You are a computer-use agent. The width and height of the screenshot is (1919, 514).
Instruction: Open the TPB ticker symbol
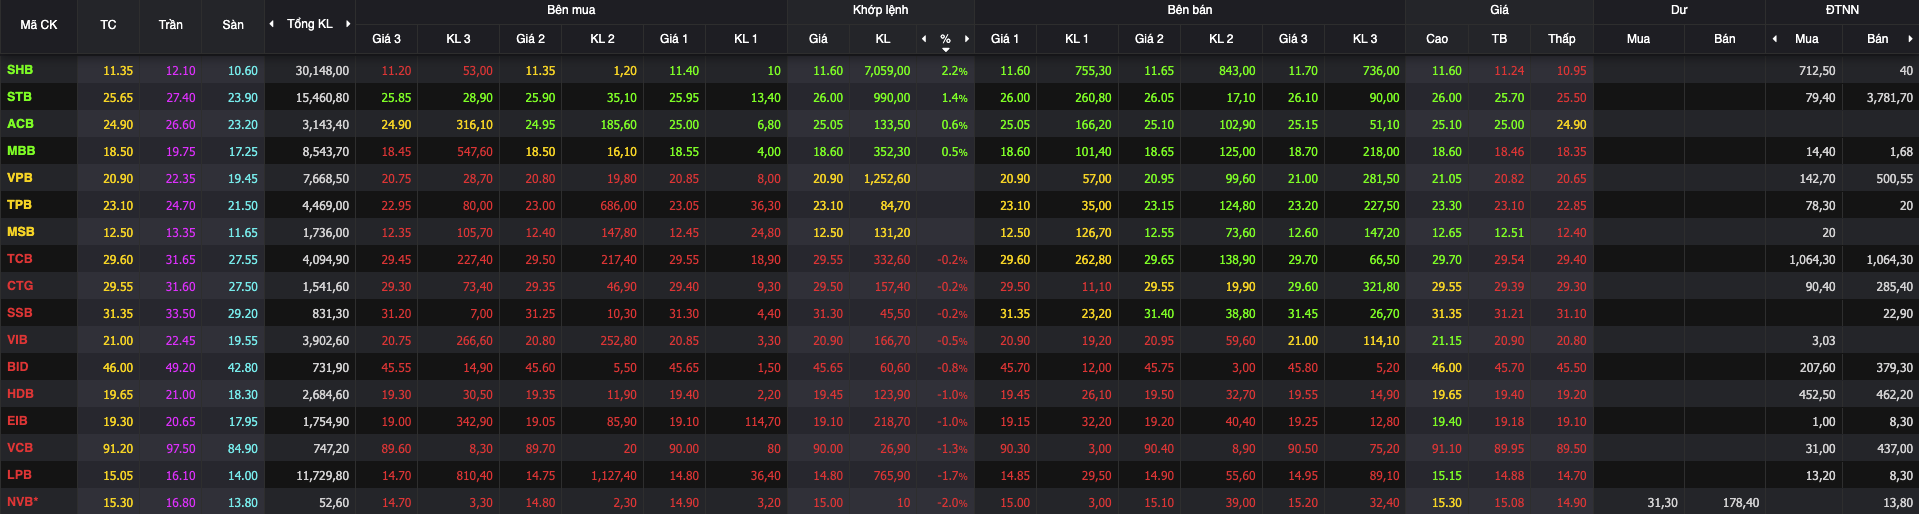coord(19,205)
